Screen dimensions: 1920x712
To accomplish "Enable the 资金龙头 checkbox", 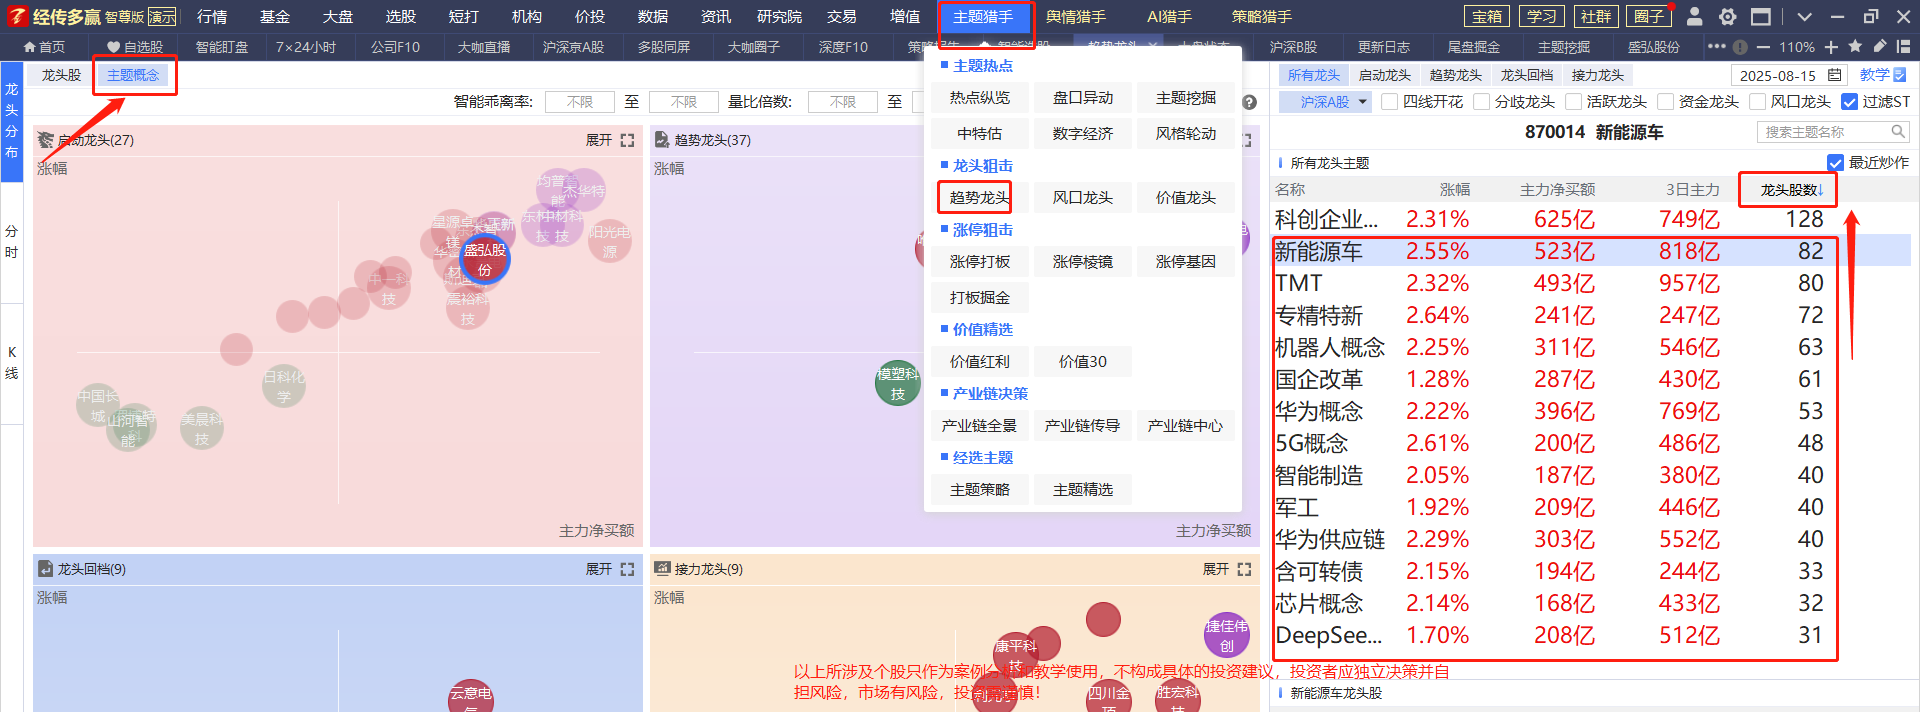I will pyautogui.click(x=1665, y=102).
